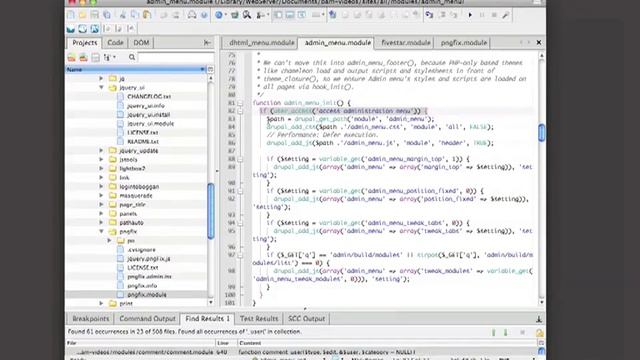
Task: Expand the print folder
Action: click(x=101, y=303)
